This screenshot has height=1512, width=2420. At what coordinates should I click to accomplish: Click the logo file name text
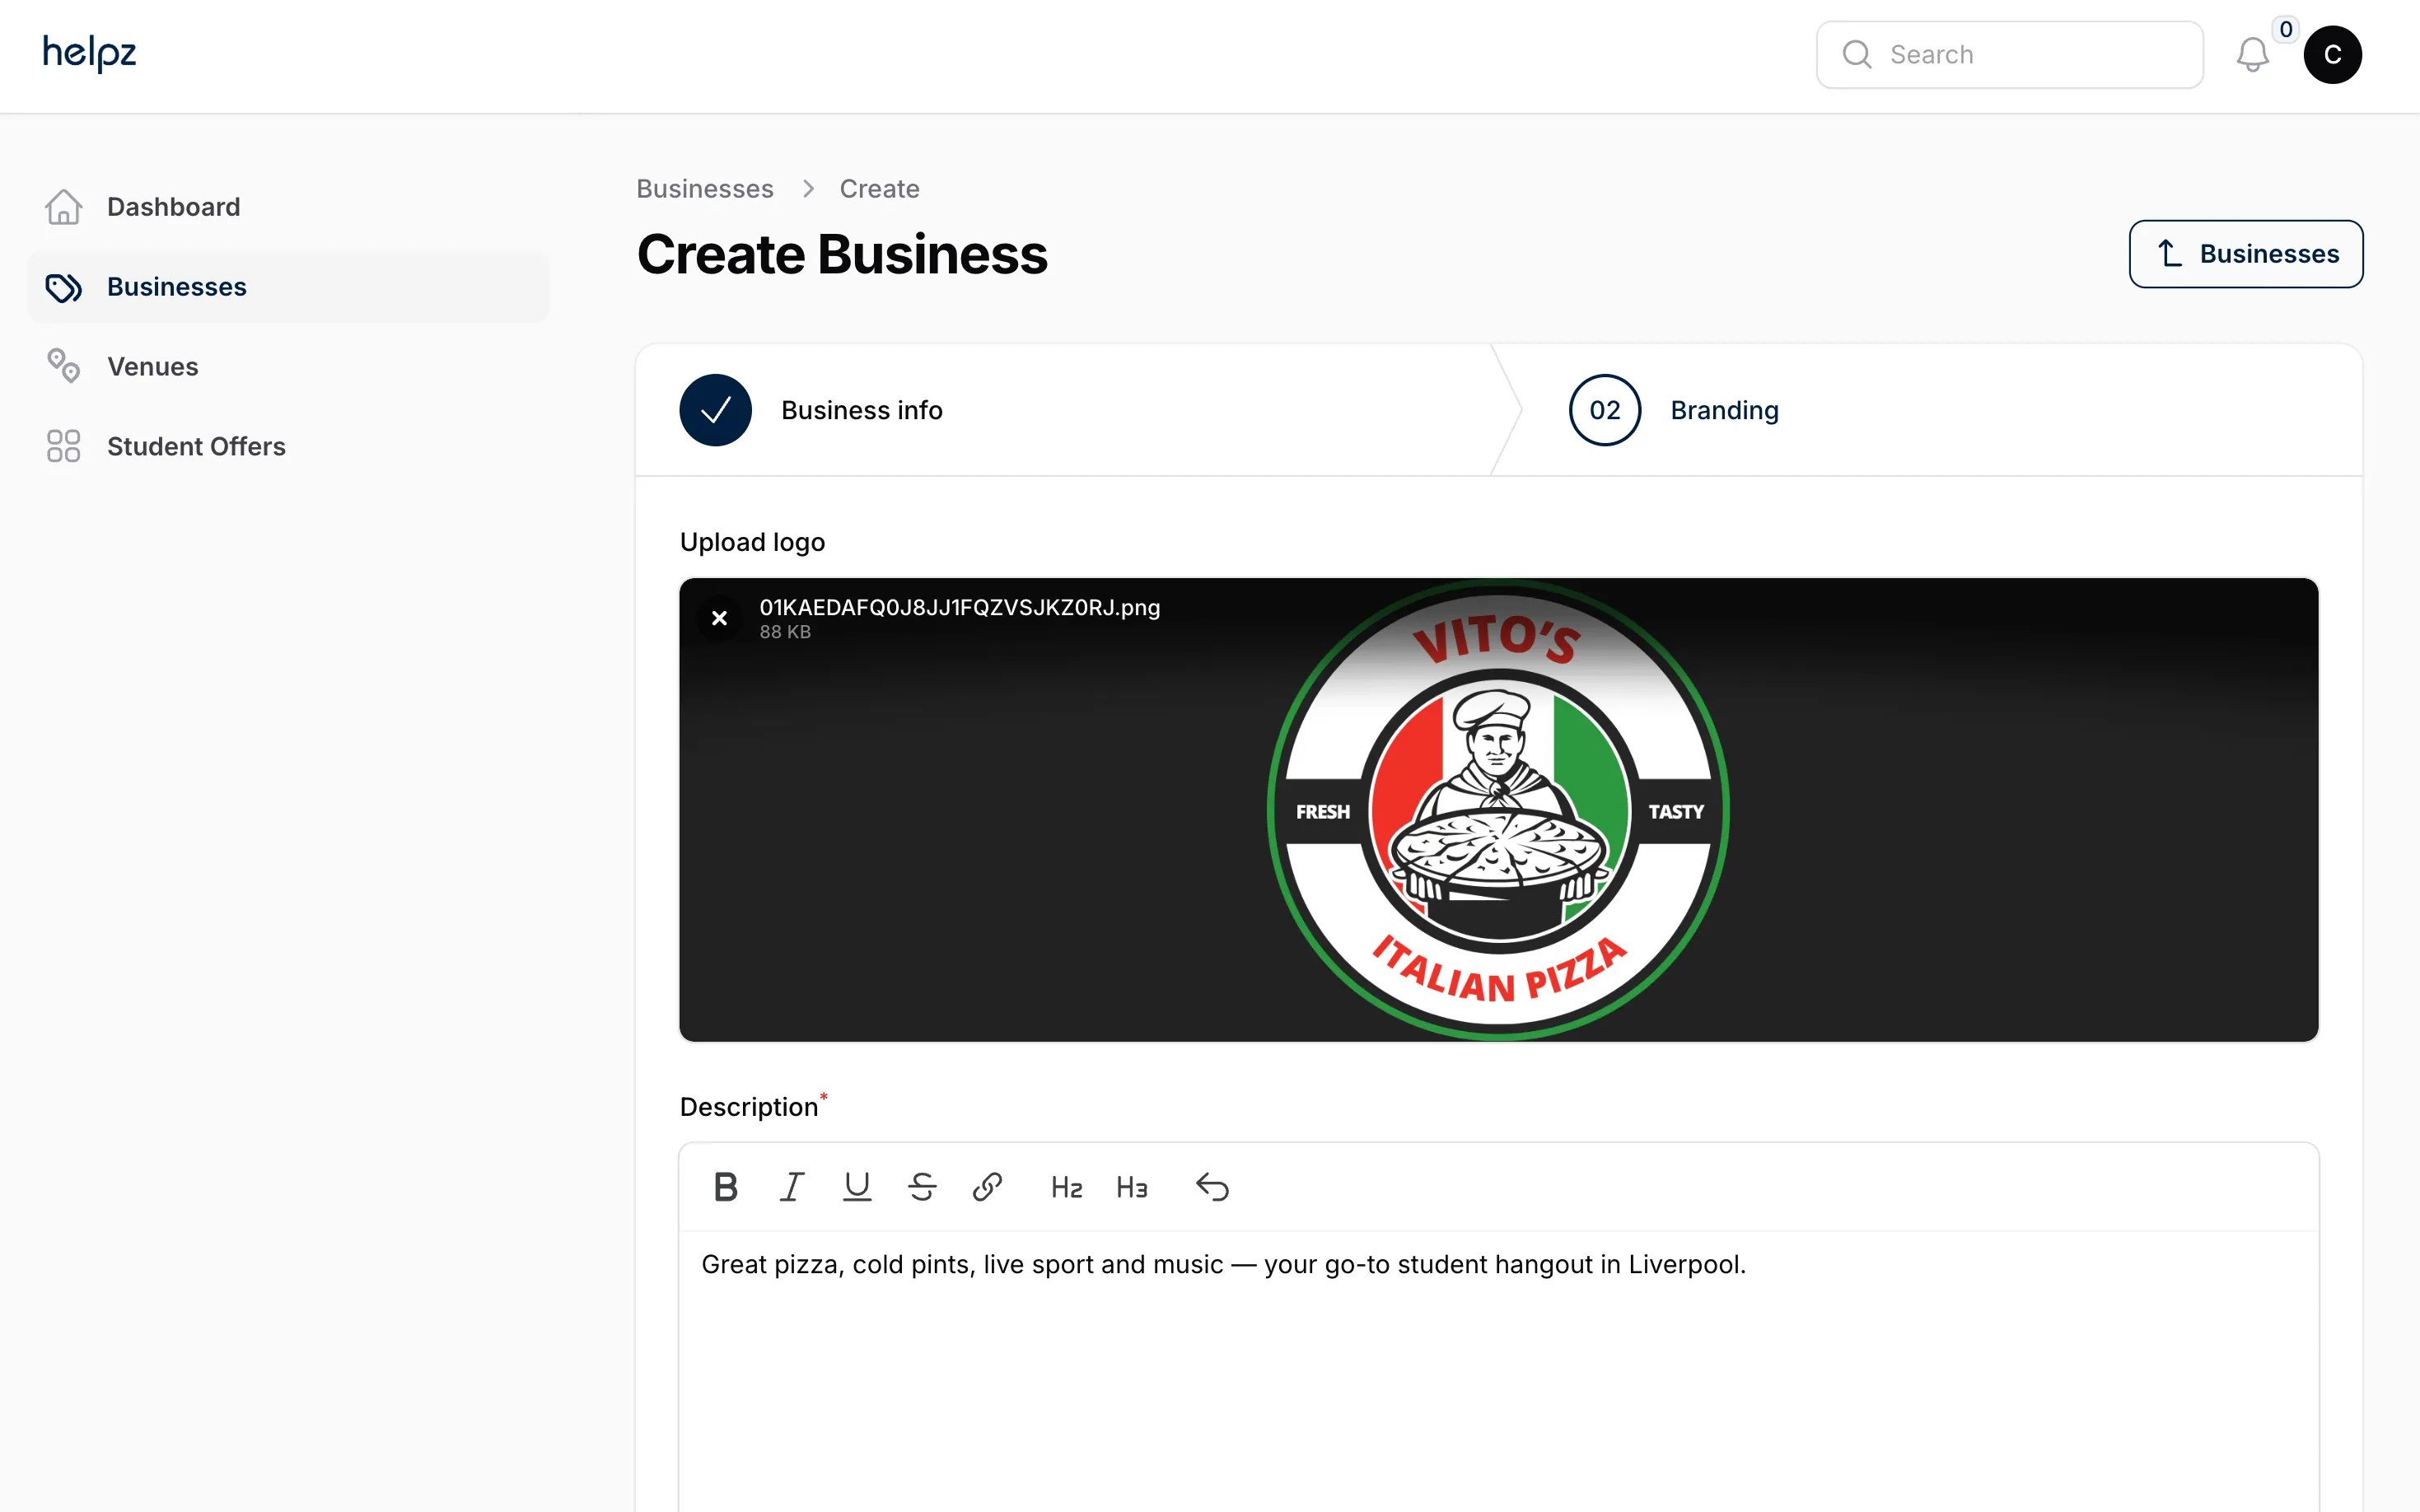pyautogui.click(x=960, y=608)
